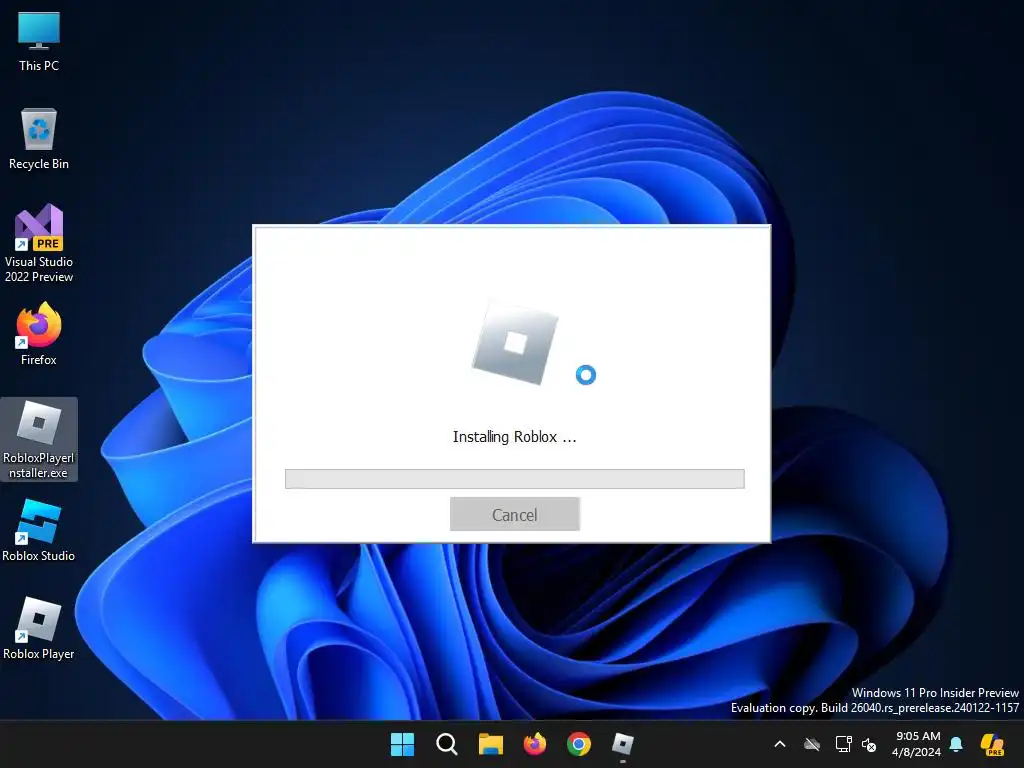The image size is (1024, 768).
Task: Select the Firefox desktop shortcut
Action: pos(39,334)
